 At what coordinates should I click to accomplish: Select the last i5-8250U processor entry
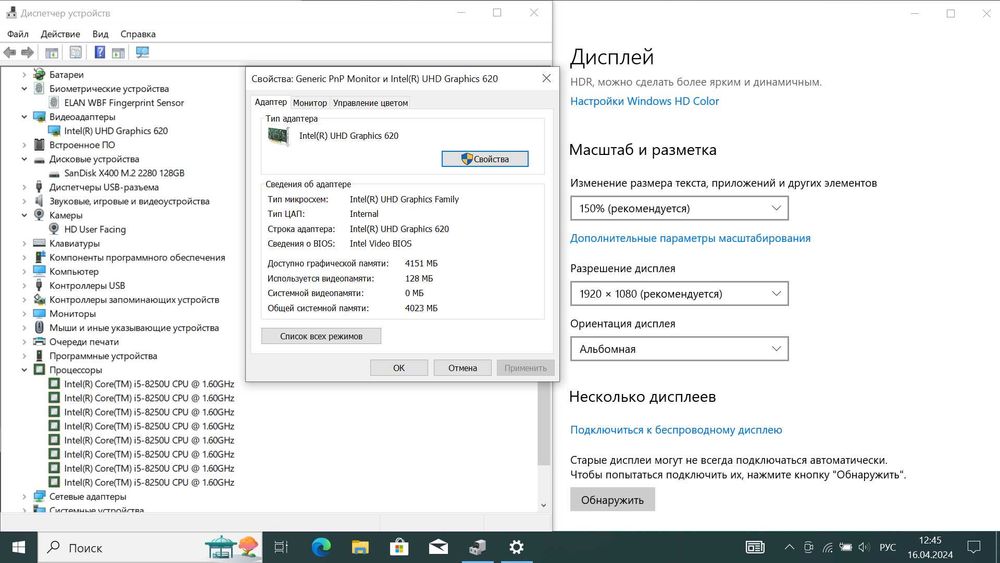(149, 482)
